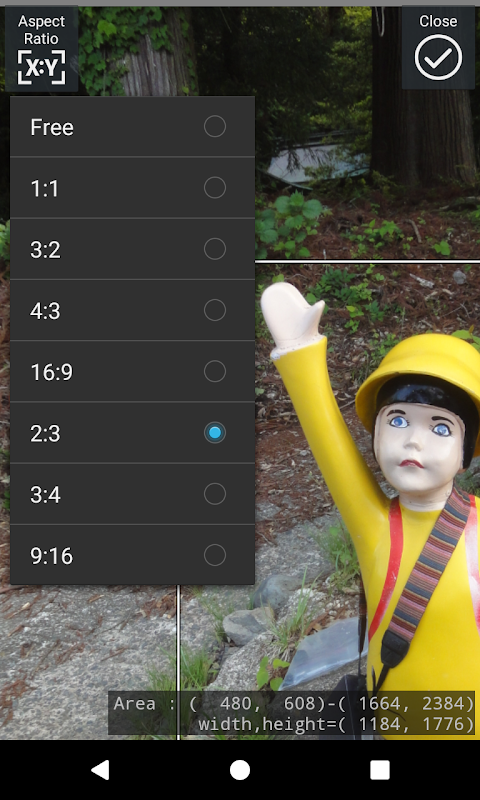Select the 1:1 radio button

click(215, 188)
